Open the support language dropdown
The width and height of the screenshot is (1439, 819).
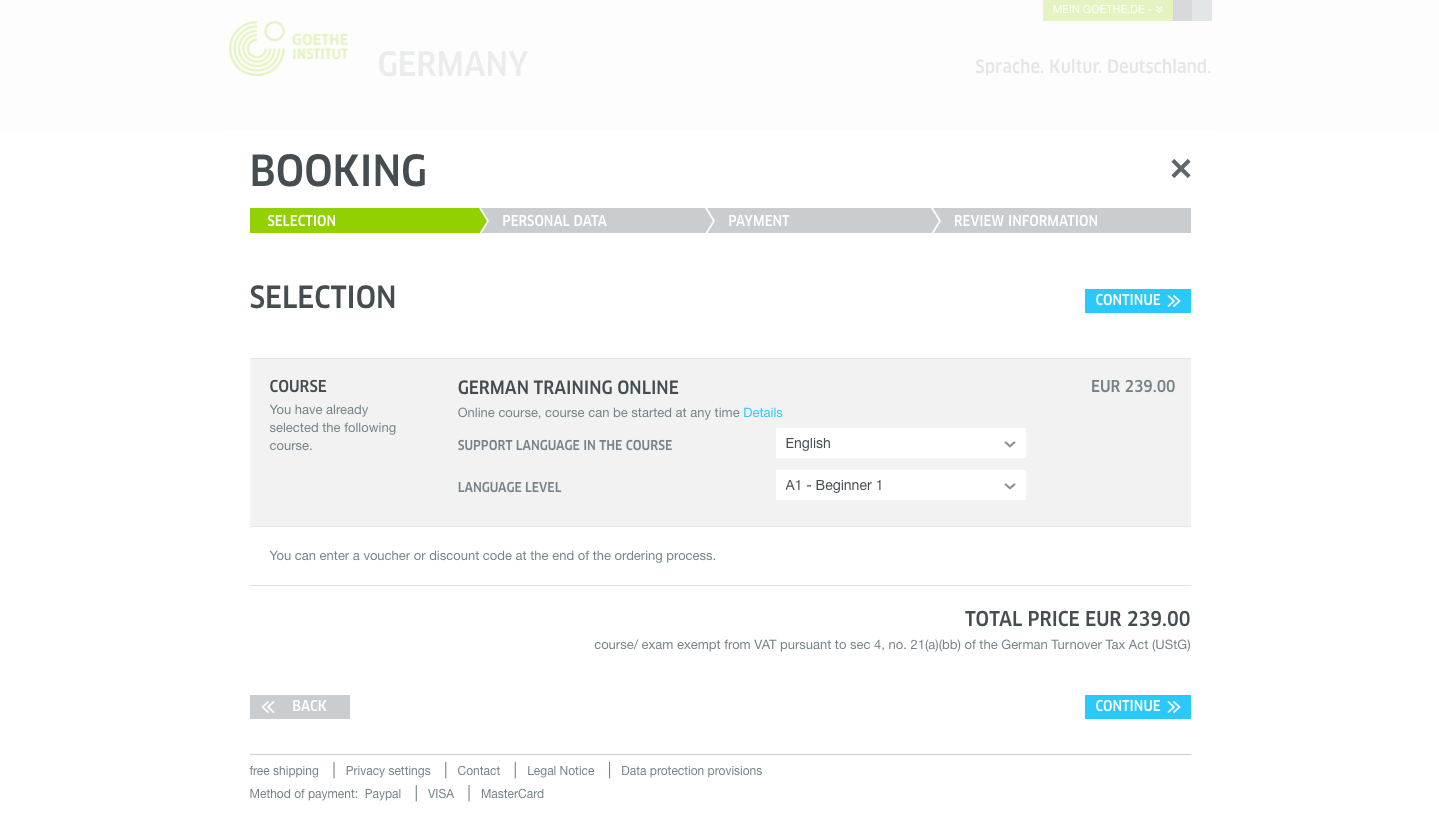(x=900, y=444)
